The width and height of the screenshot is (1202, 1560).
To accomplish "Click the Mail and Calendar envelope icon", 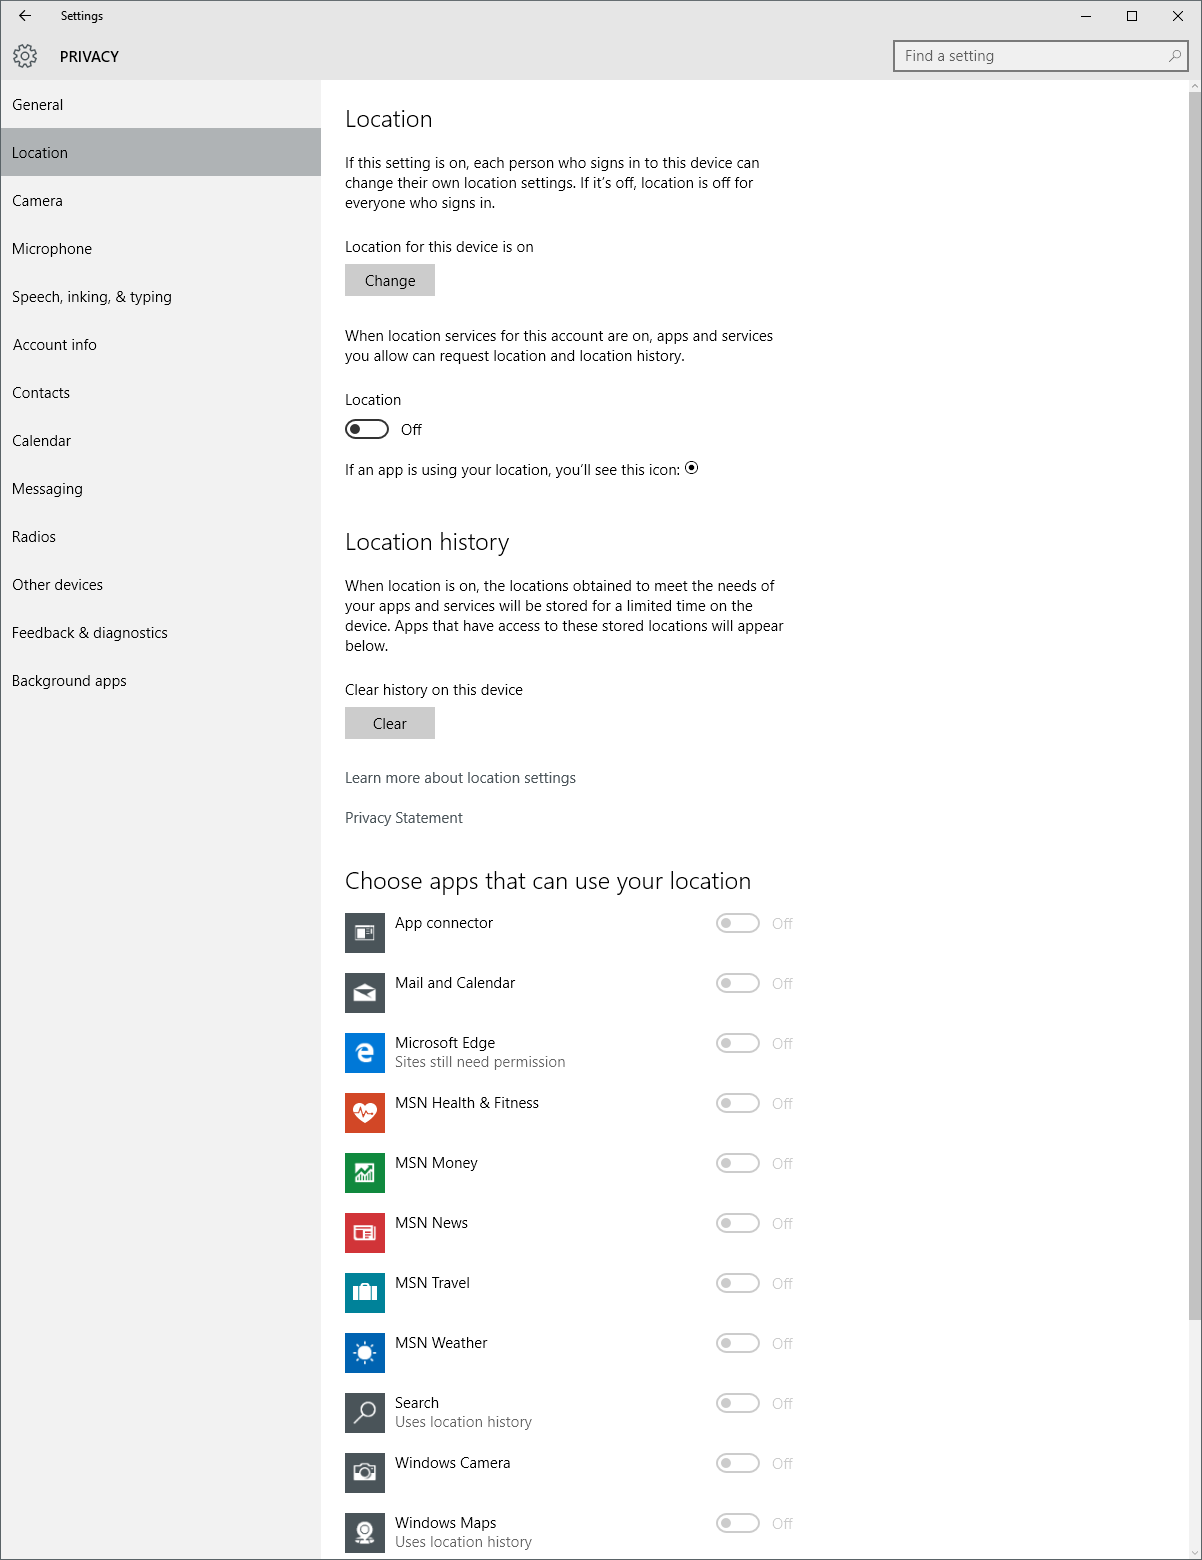I will coord(365,993).
